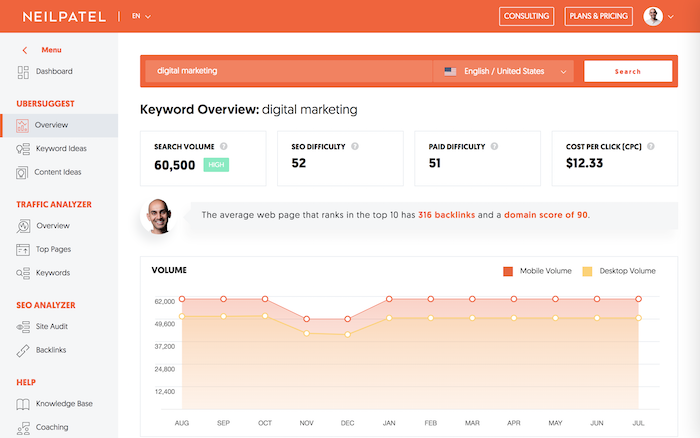Click the paid difficulty value 51
The height and width of the screenshot is (438, 700).
click(435, 163)
